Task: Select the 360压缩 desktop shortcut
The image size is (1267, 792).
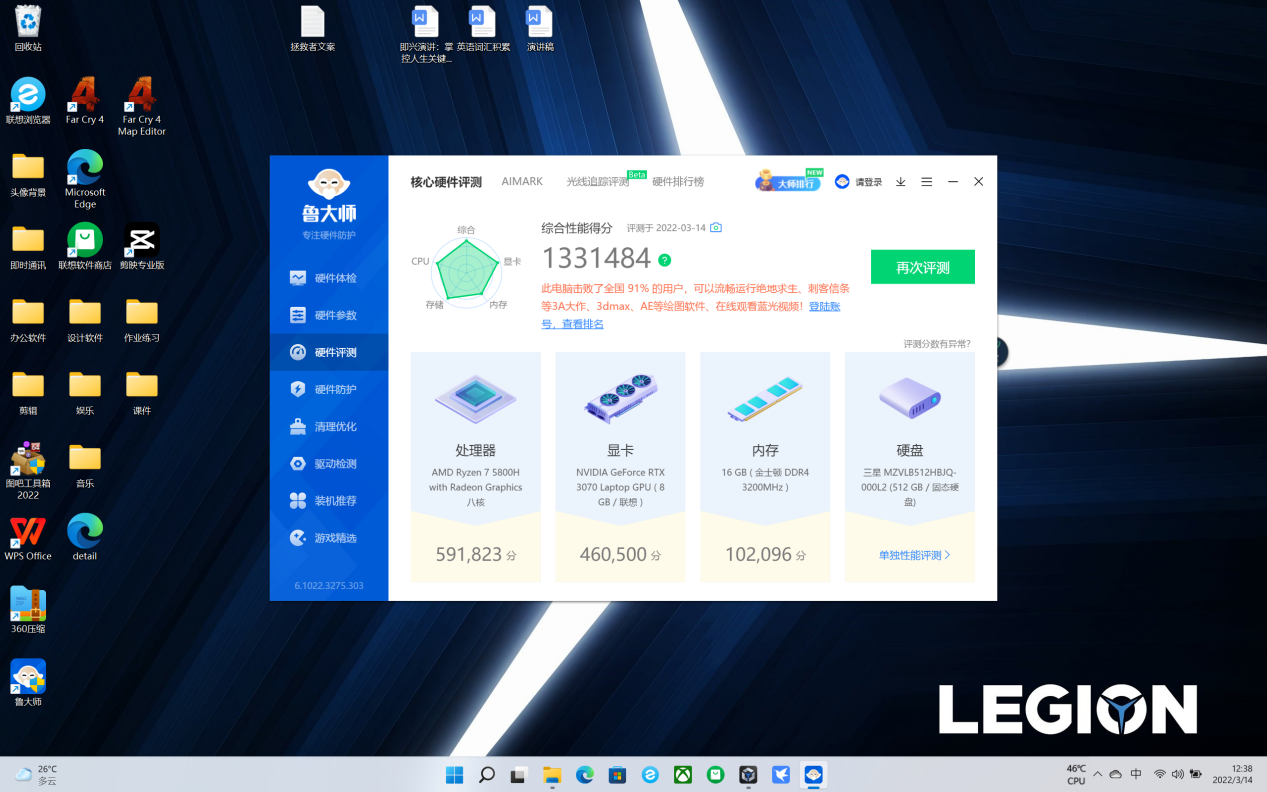Action: click(x=28, y=610)
